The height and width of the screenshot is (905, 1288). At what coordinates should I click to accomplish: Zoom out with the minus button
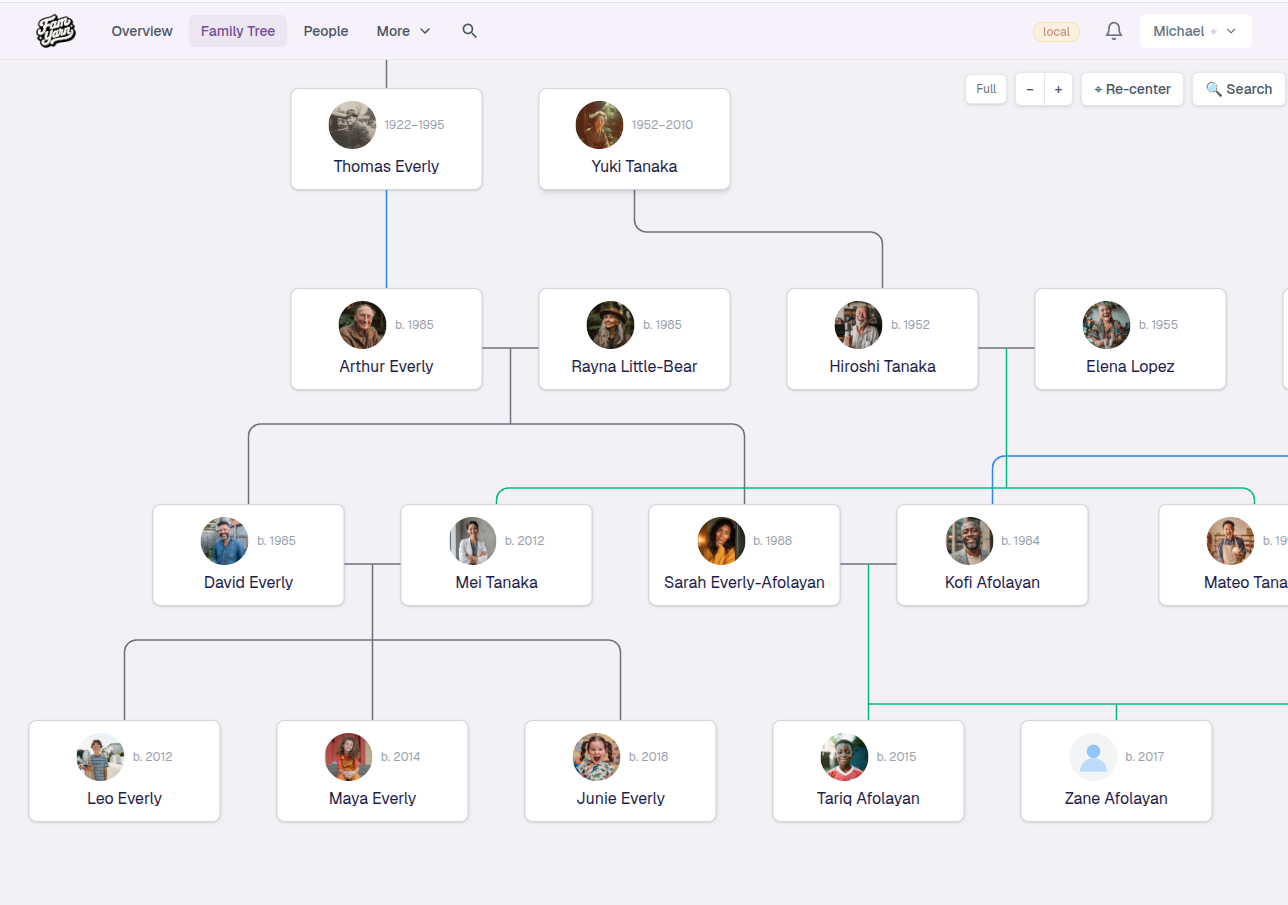click(x=1030, y=89)
